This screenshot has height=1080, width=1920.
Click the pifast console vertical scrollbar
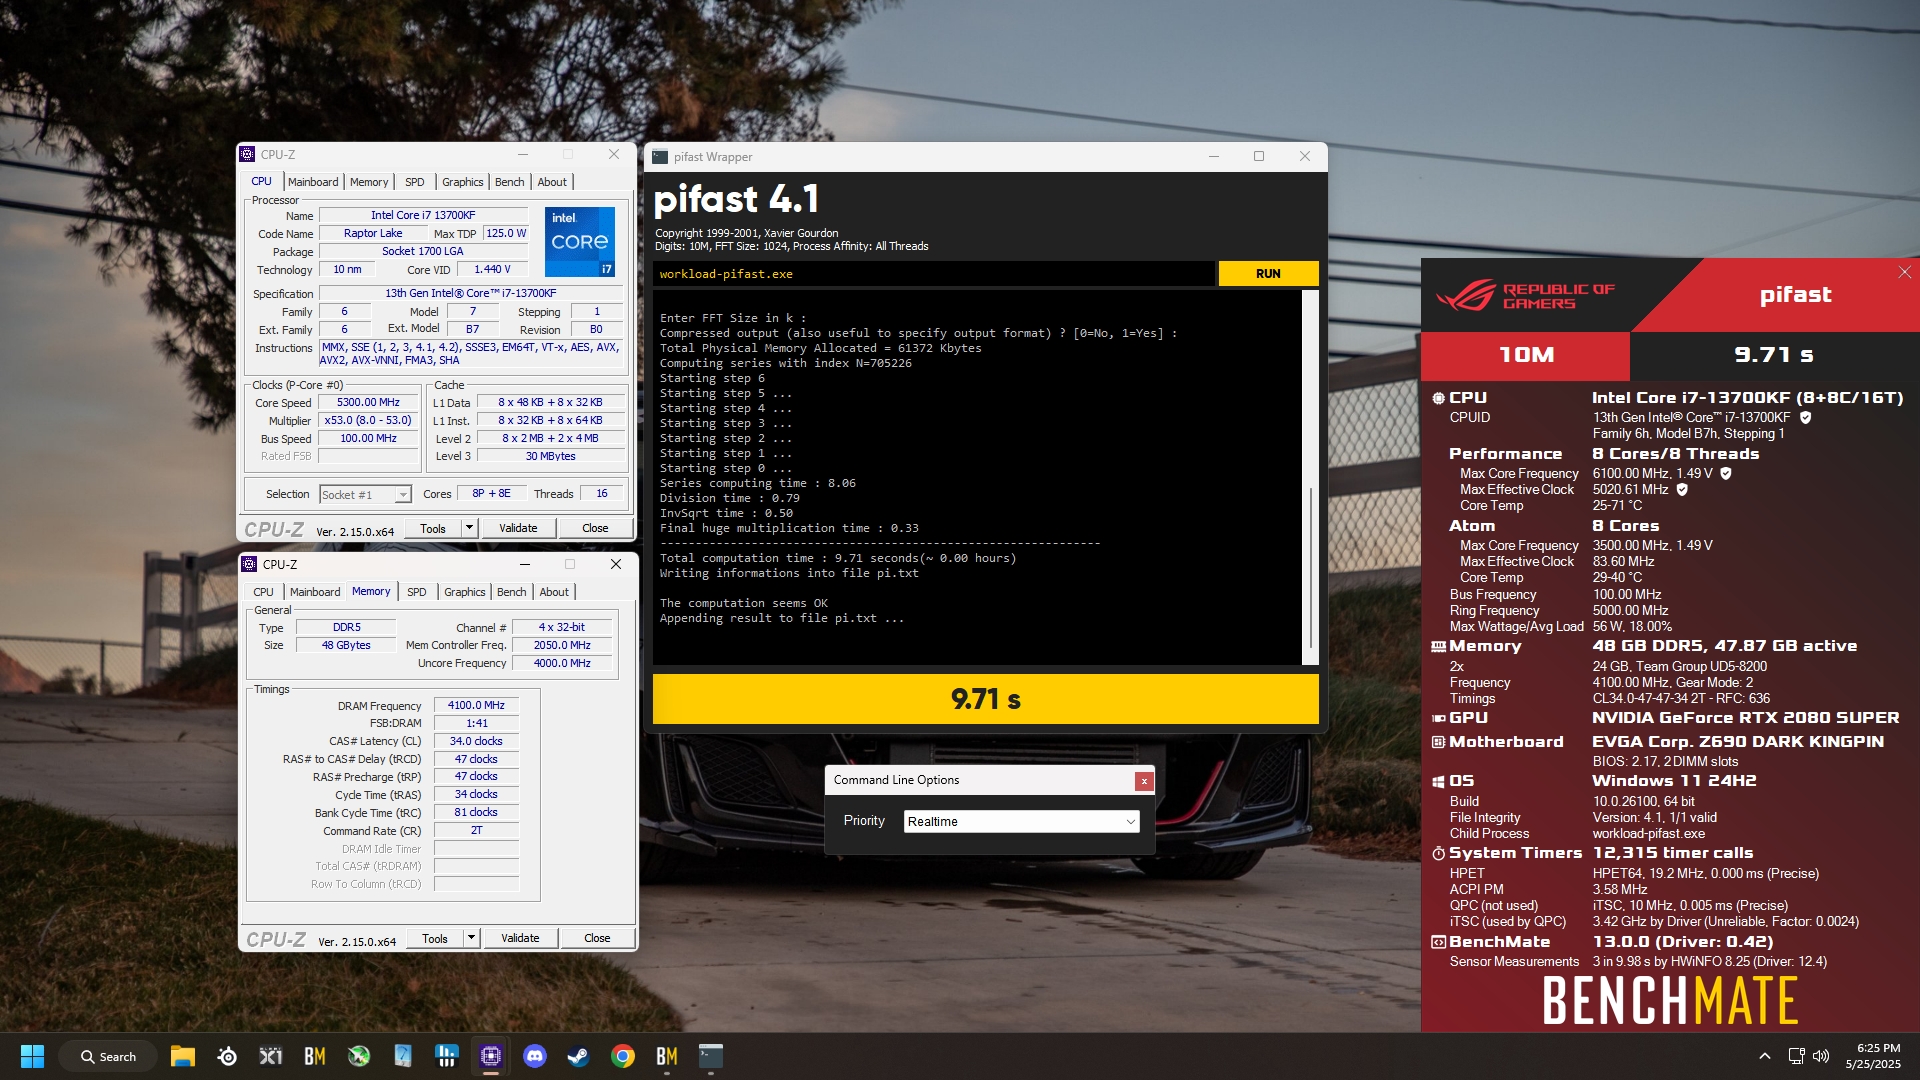coord(1311,478)
